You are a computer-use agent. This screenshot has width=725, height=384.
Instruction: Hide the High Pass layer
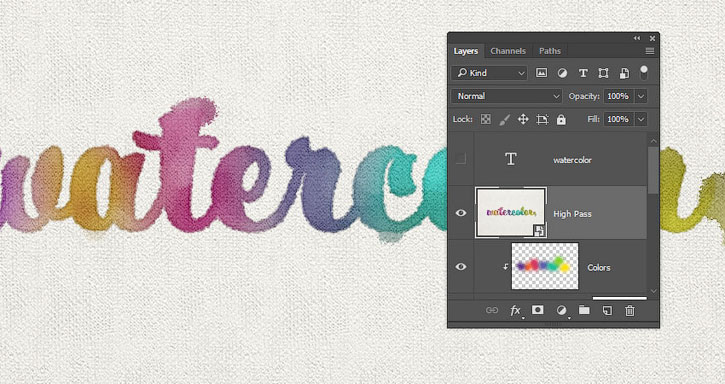pos(461,213)
